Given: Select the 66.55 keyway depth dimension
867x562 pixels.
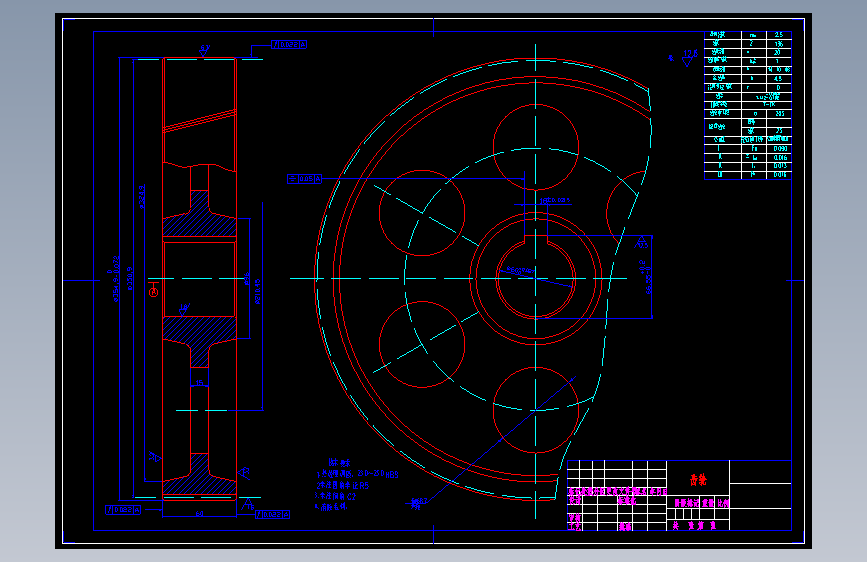Looking at the screenshot, I should click(647, 277).
